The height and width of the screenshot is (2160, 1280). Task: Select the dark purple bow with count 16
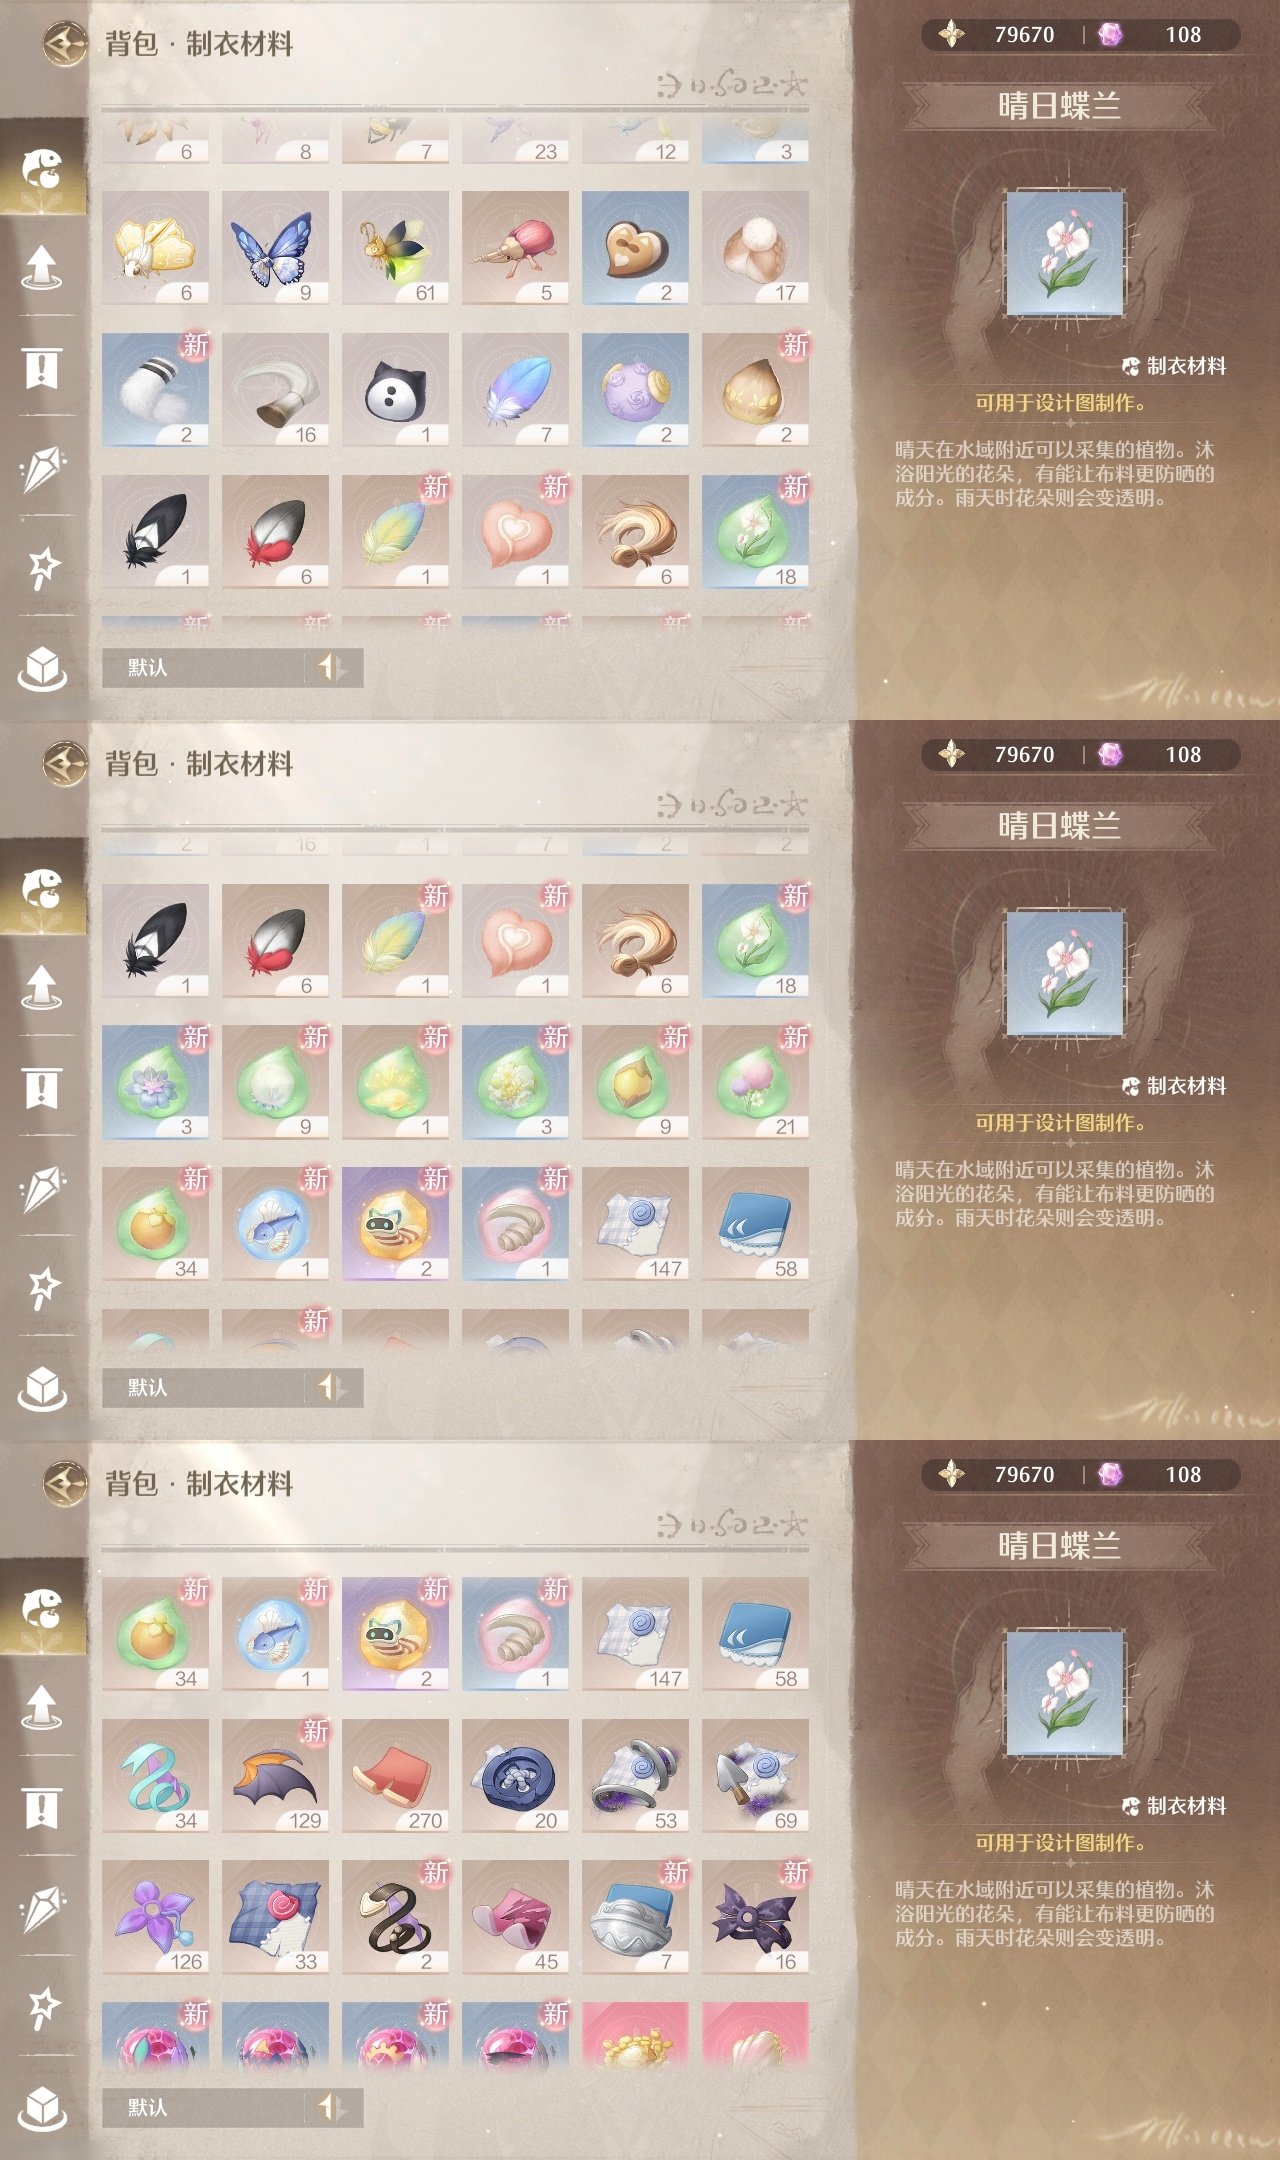point(755,1917)
